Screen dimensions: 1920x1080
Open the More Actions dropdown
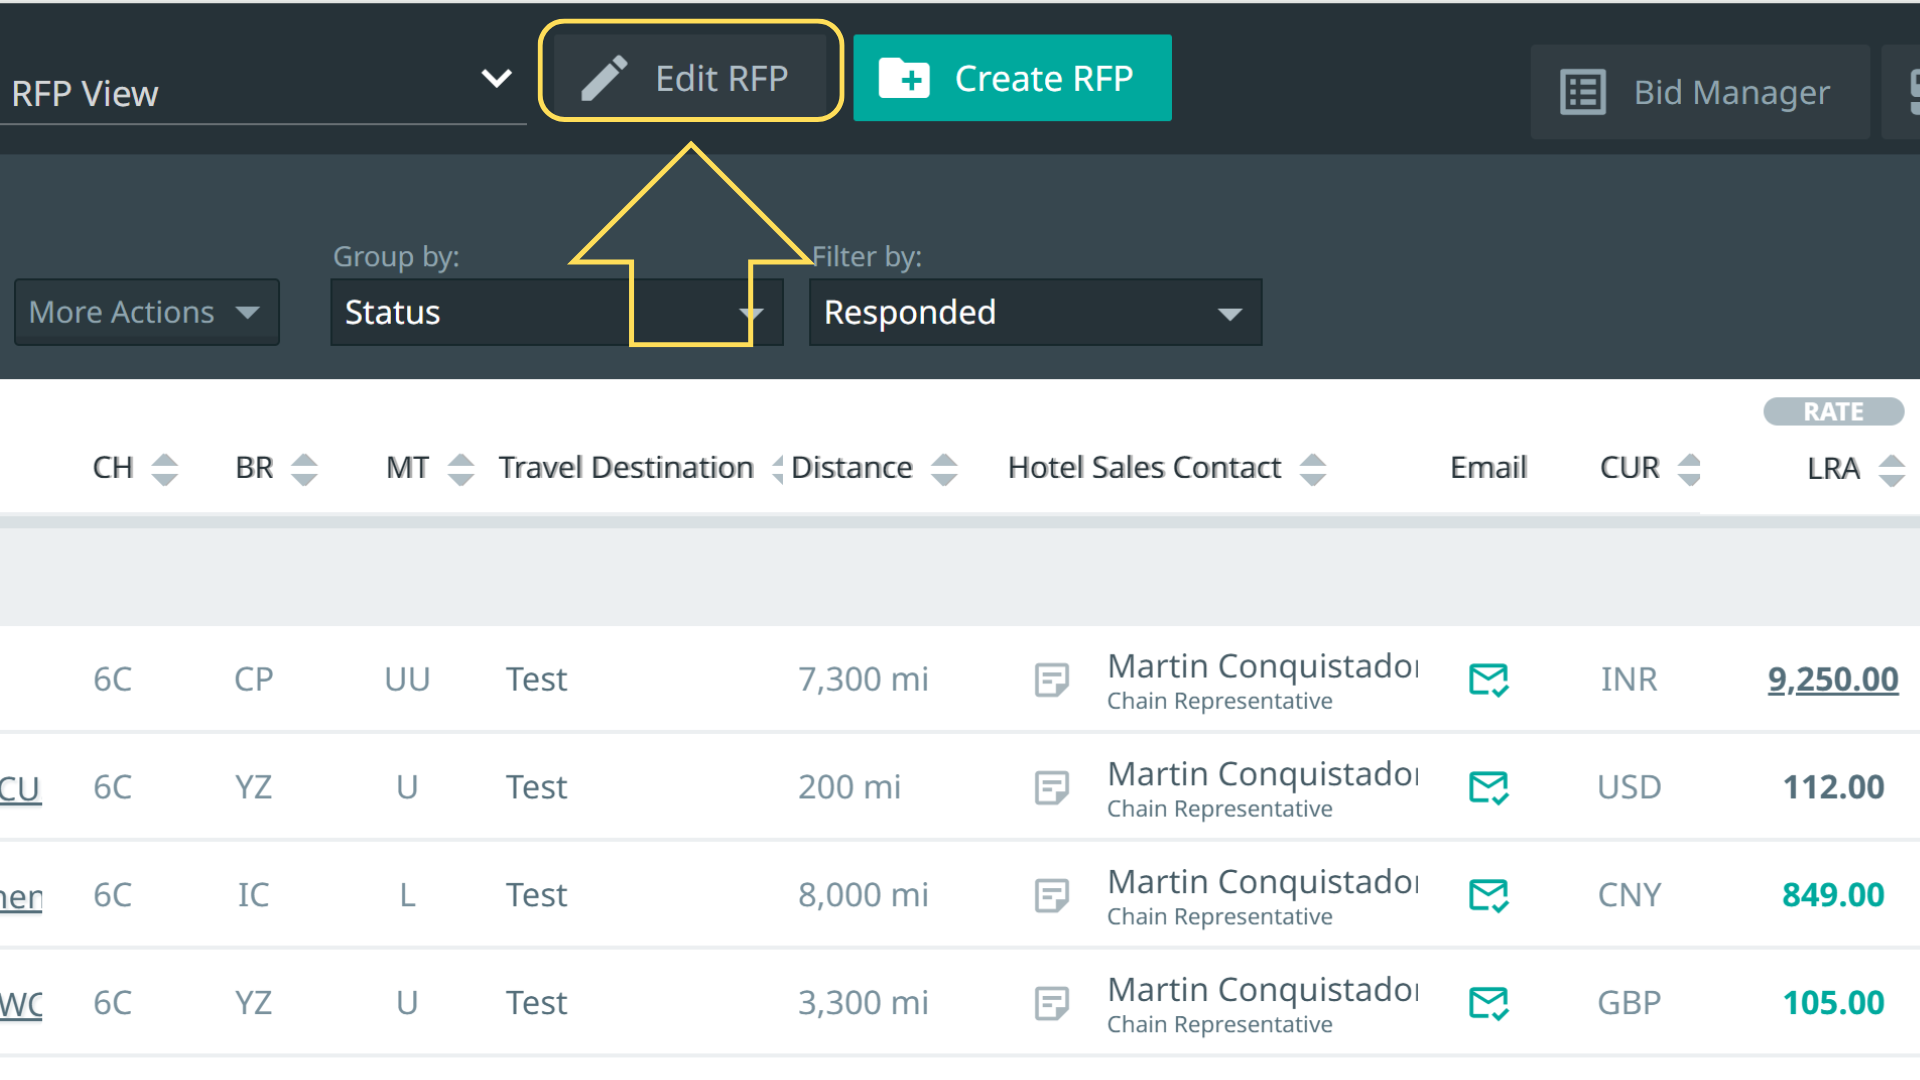[x=146, y=313]
